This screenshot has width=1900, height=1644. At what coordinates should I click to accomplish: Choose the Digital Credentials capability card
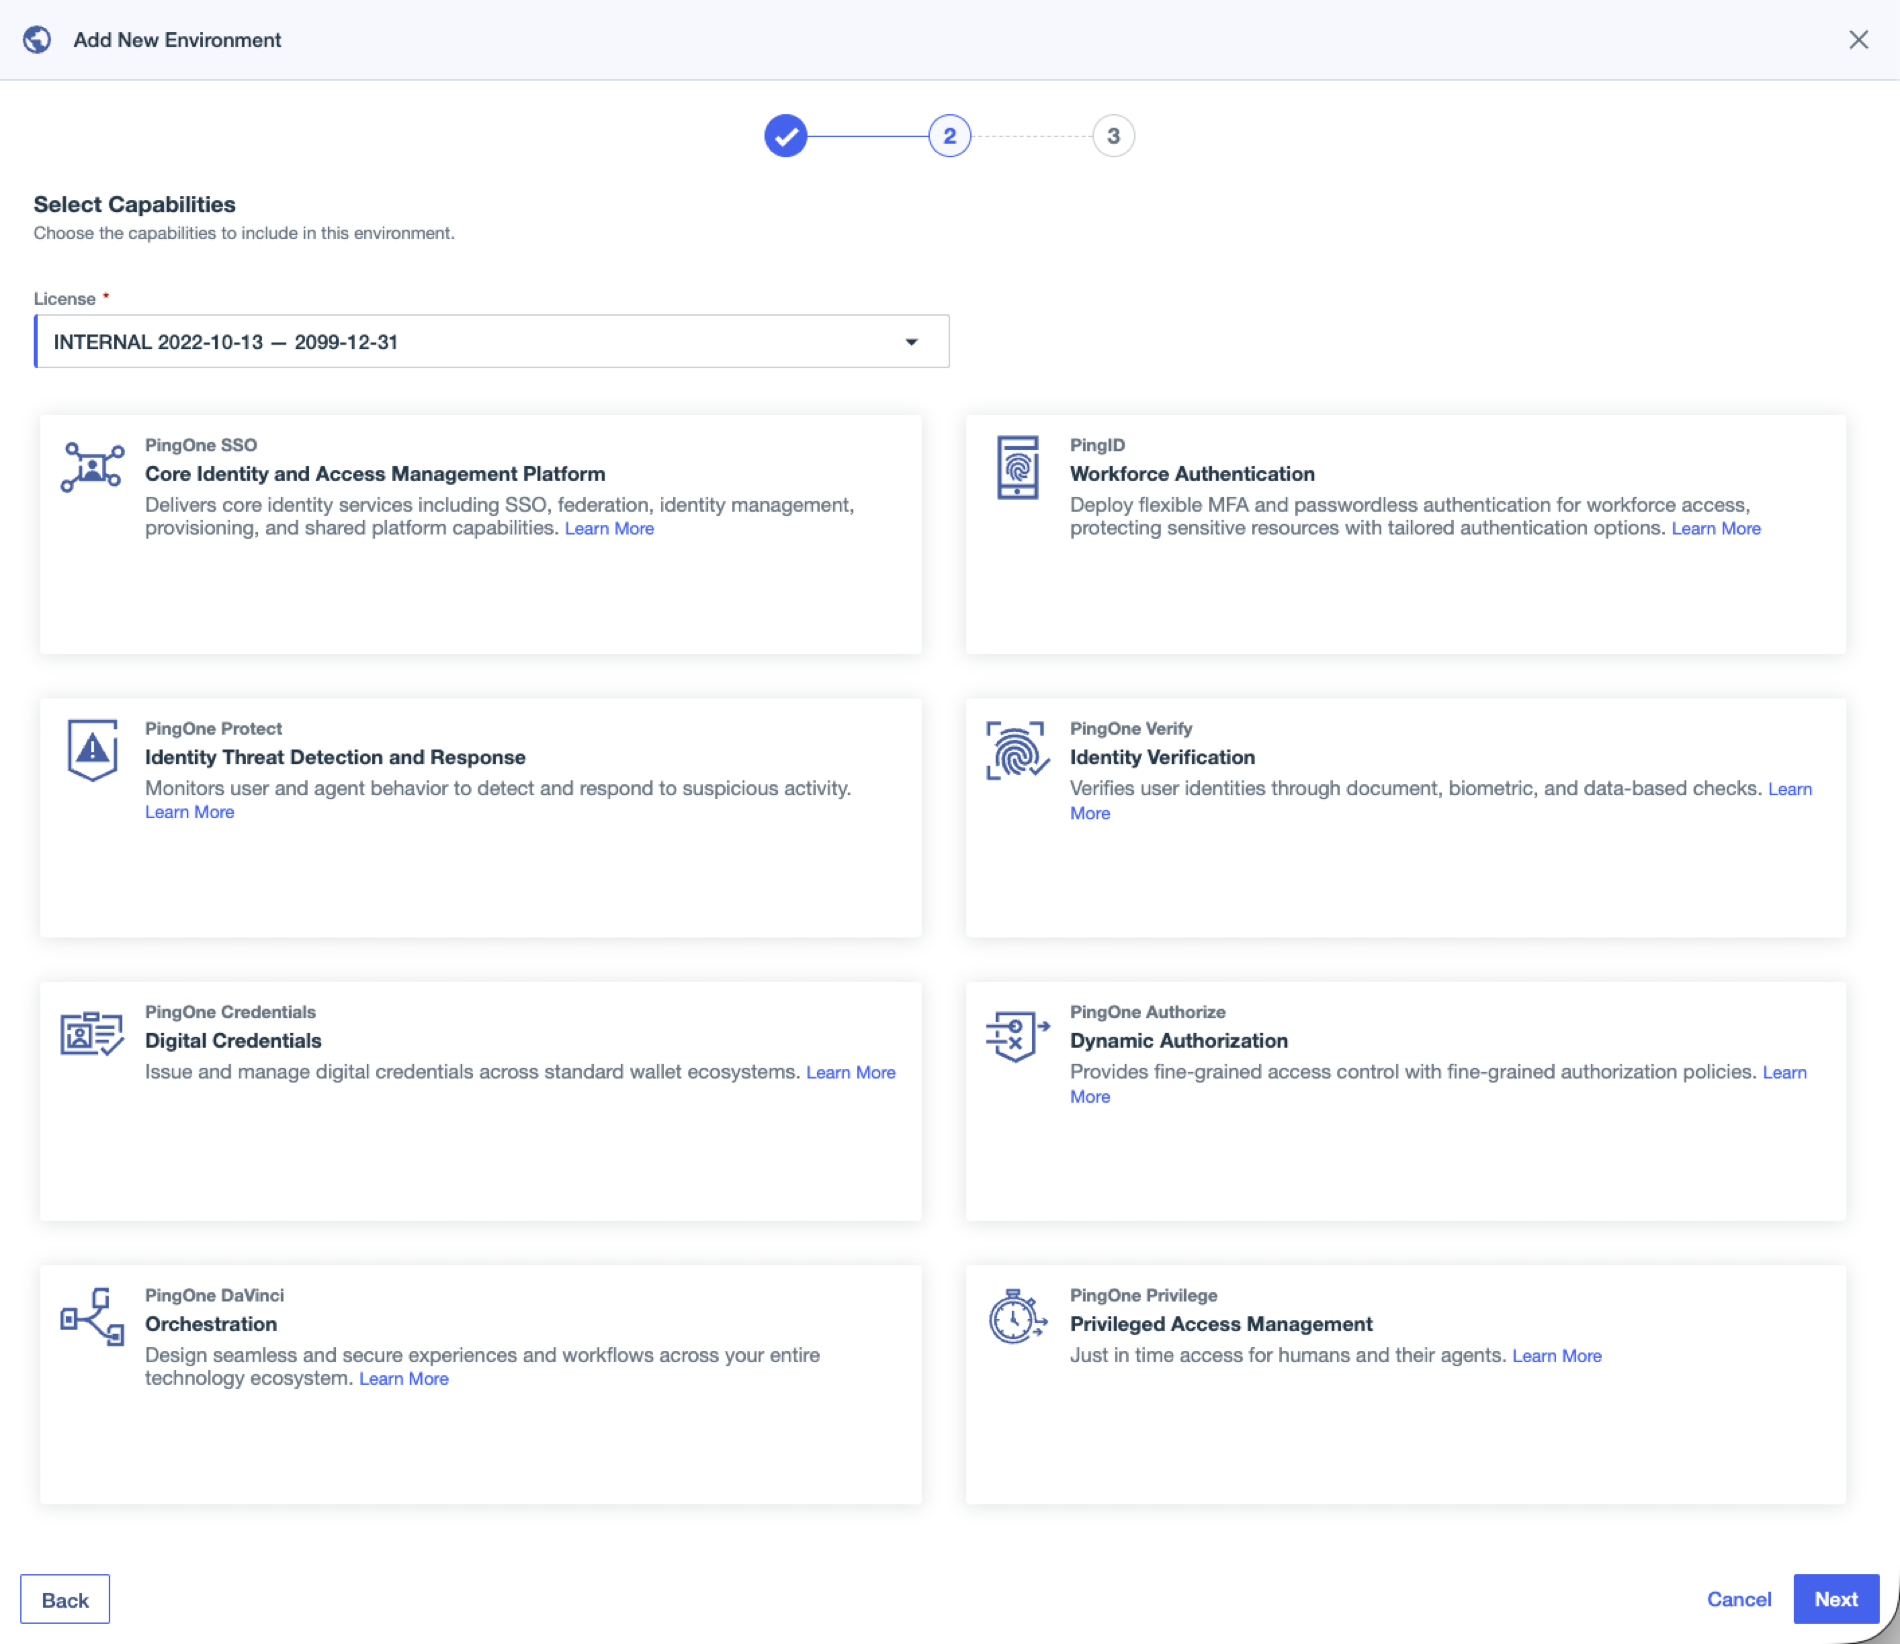(x=480, y=1100)
